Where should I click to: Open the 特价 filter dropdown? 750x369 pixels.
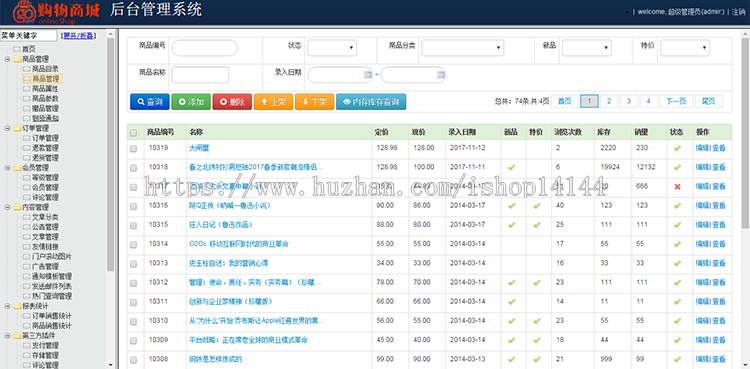[x=685, y=47]
